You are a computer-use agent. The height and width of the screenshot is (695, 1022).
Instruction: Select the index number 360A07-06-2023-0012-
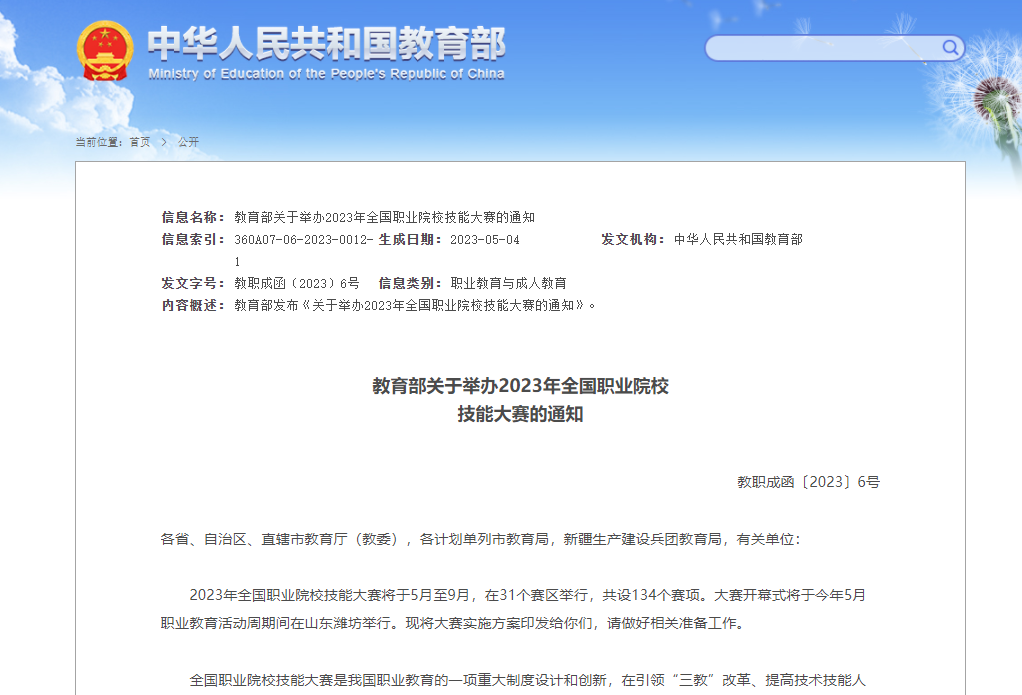pos(303,240)
